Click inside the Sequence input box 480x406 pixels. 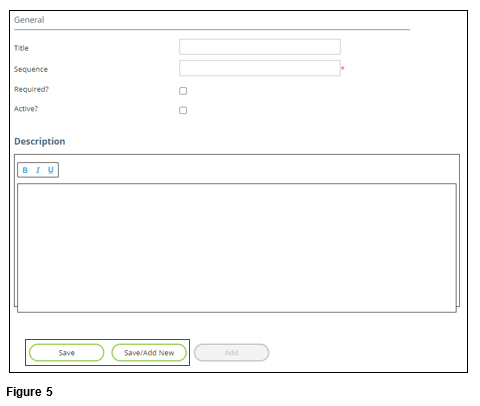click(260, 68)
